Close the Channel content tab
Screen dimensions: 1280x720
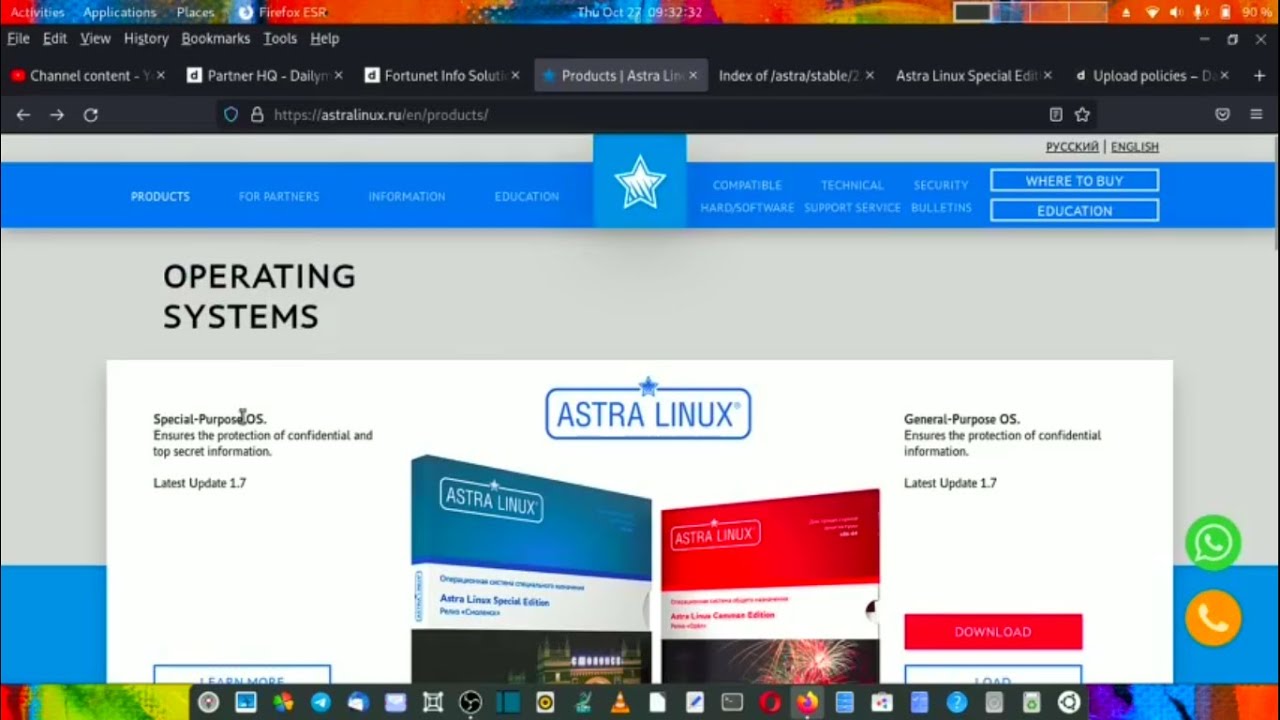pos(161,76)
